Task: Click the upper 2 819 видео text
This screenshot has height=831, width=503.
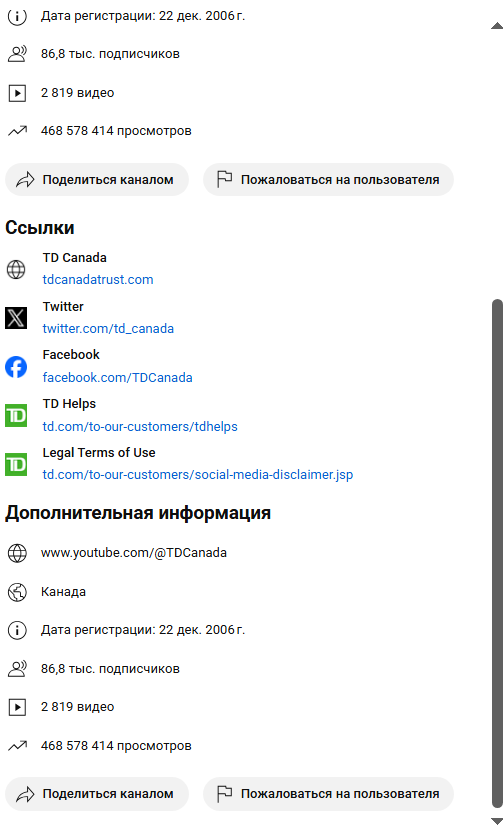Action: pos(77,93)
